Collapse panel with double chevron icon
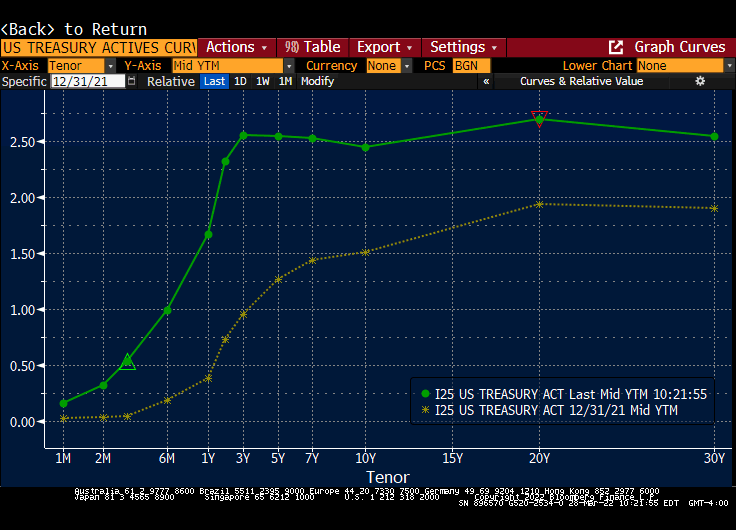 tap(486, 81)
